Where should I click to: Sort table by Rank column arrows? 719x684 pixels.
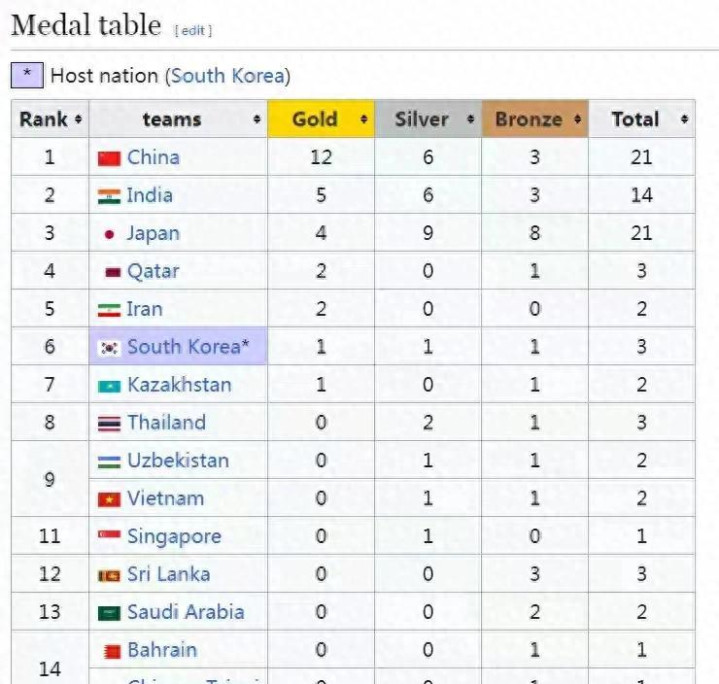coord(78,119)
